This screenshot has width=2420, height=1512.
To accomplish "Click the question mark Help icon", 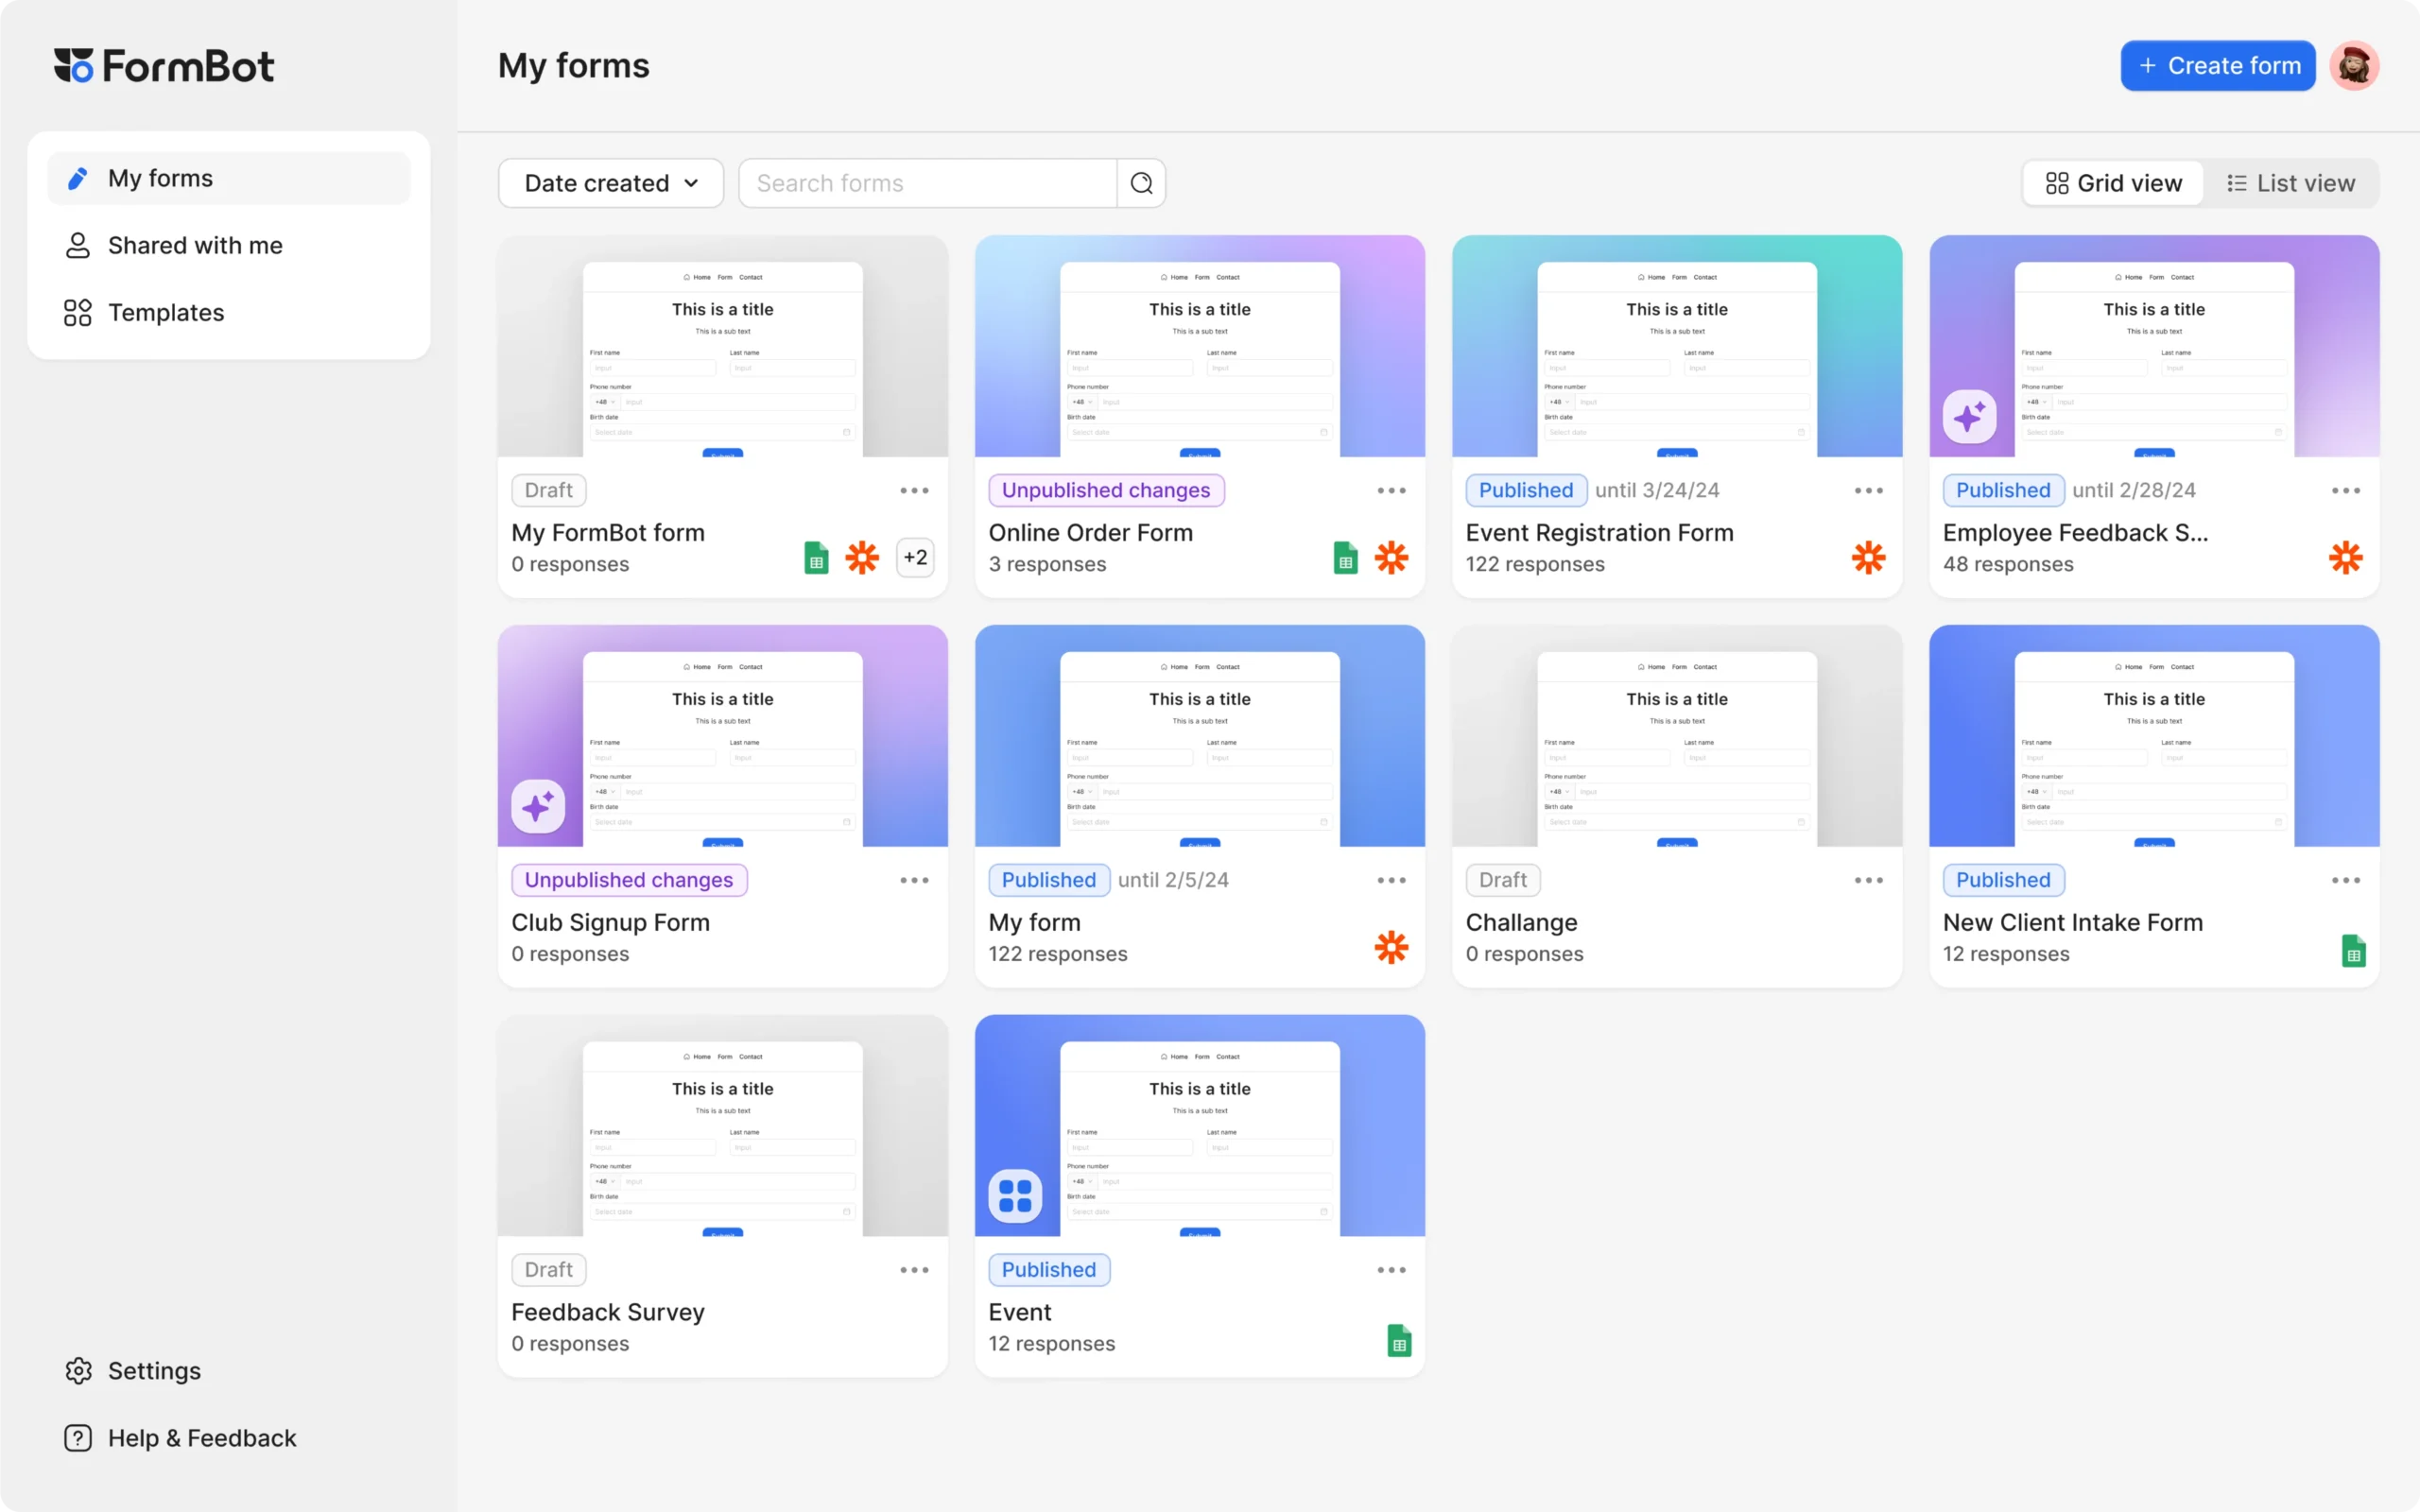I will pos(78,1437).
